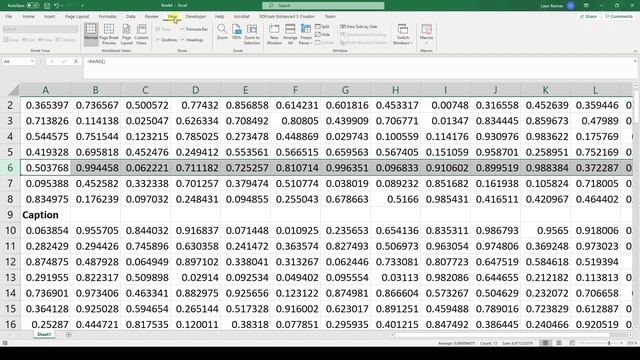This screenshot has height=360, width=640.
Task: Select cell containing 0.5166
Action: pos(396,199)
